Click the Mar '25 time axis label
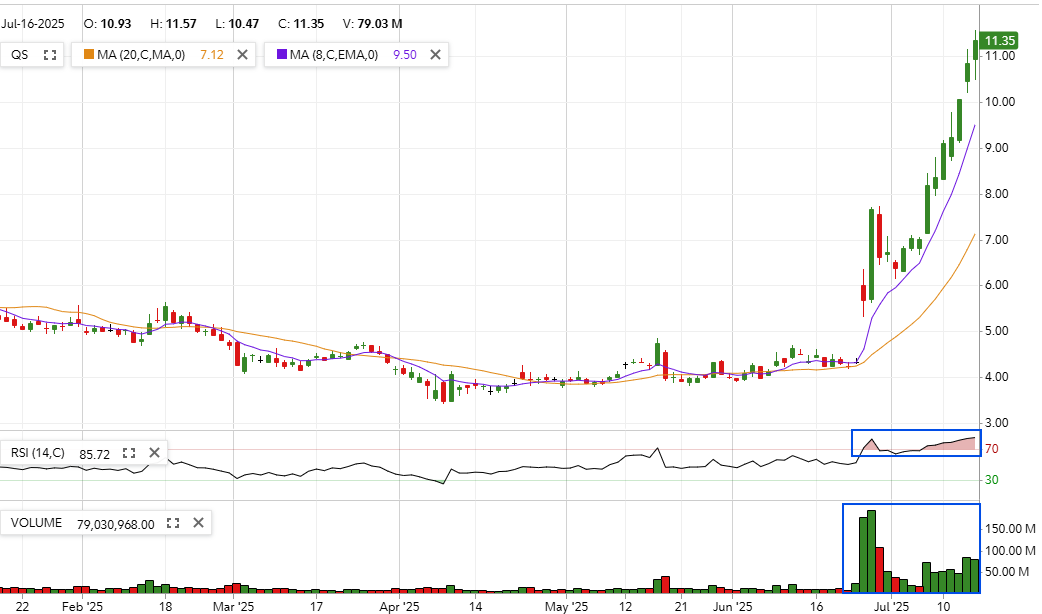This screenshot has height=614, width=1042. point(233,606)
